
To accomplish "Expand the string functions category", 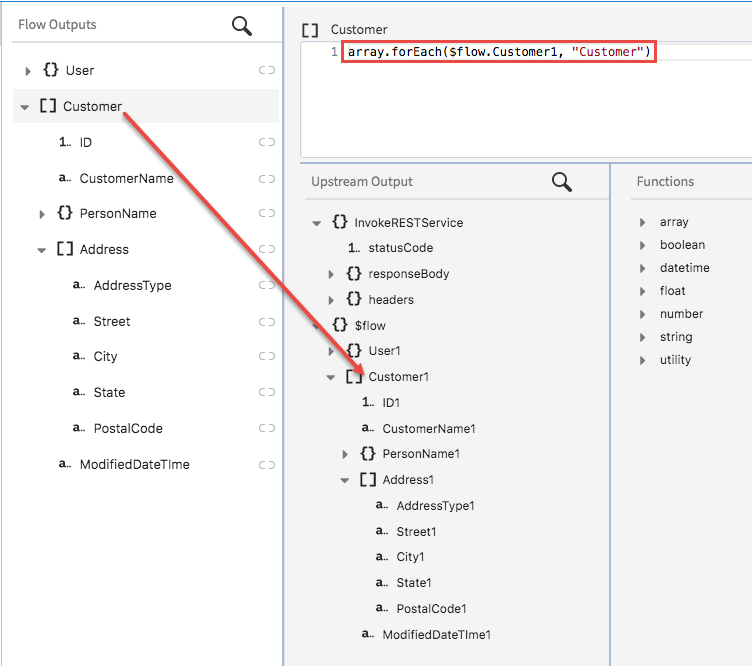I will [x=643, y=337].
